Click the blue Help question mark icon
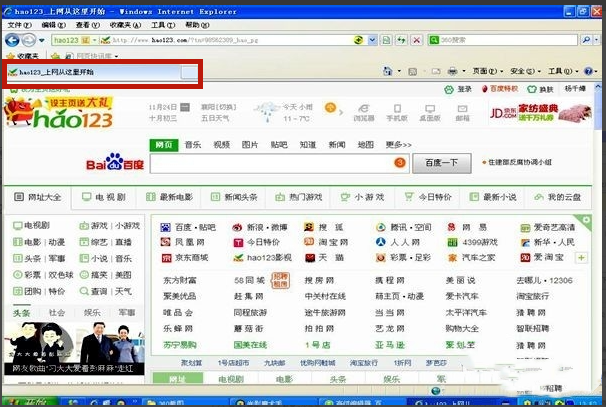Image resolution: width=606 pixels, height=407 pixels. click(588, 71)
